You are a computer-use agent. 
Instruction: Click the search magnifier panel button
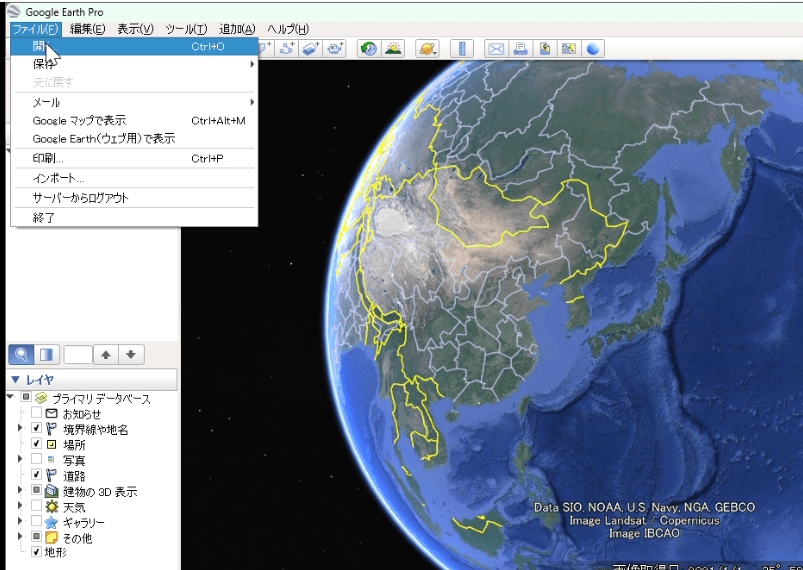pyautogui.click(x=22, y=354)
